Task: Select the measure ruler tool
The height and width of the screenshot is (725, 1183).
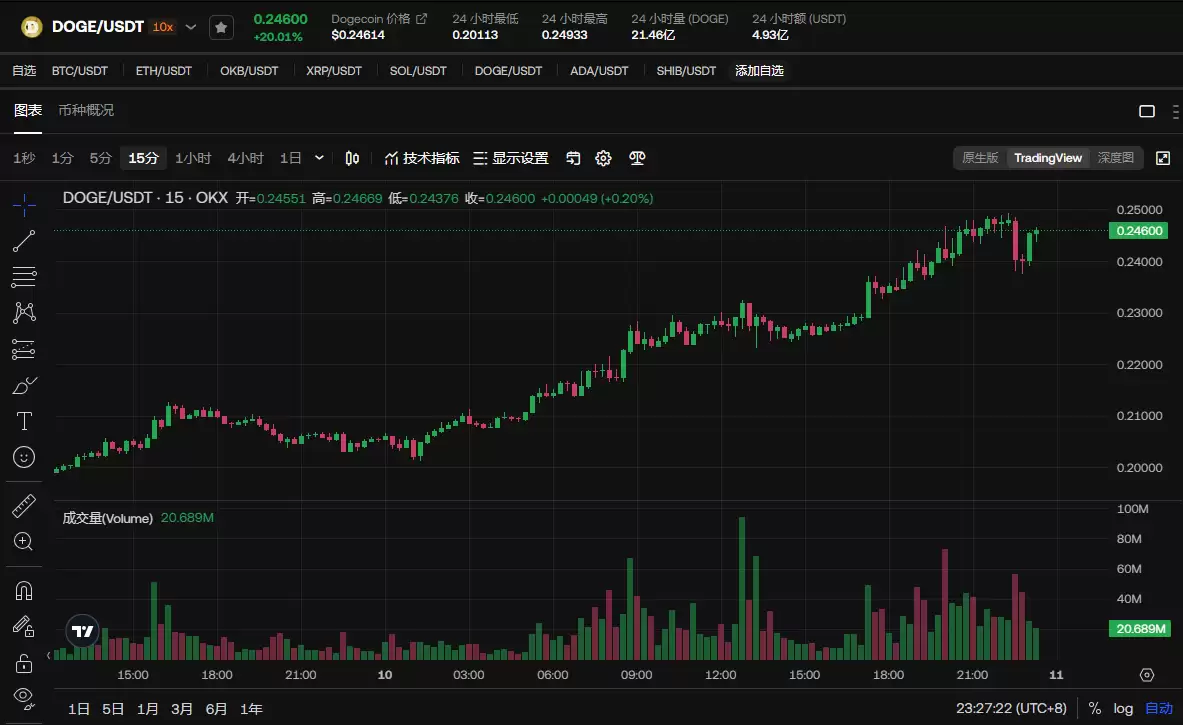Action: 23,505
